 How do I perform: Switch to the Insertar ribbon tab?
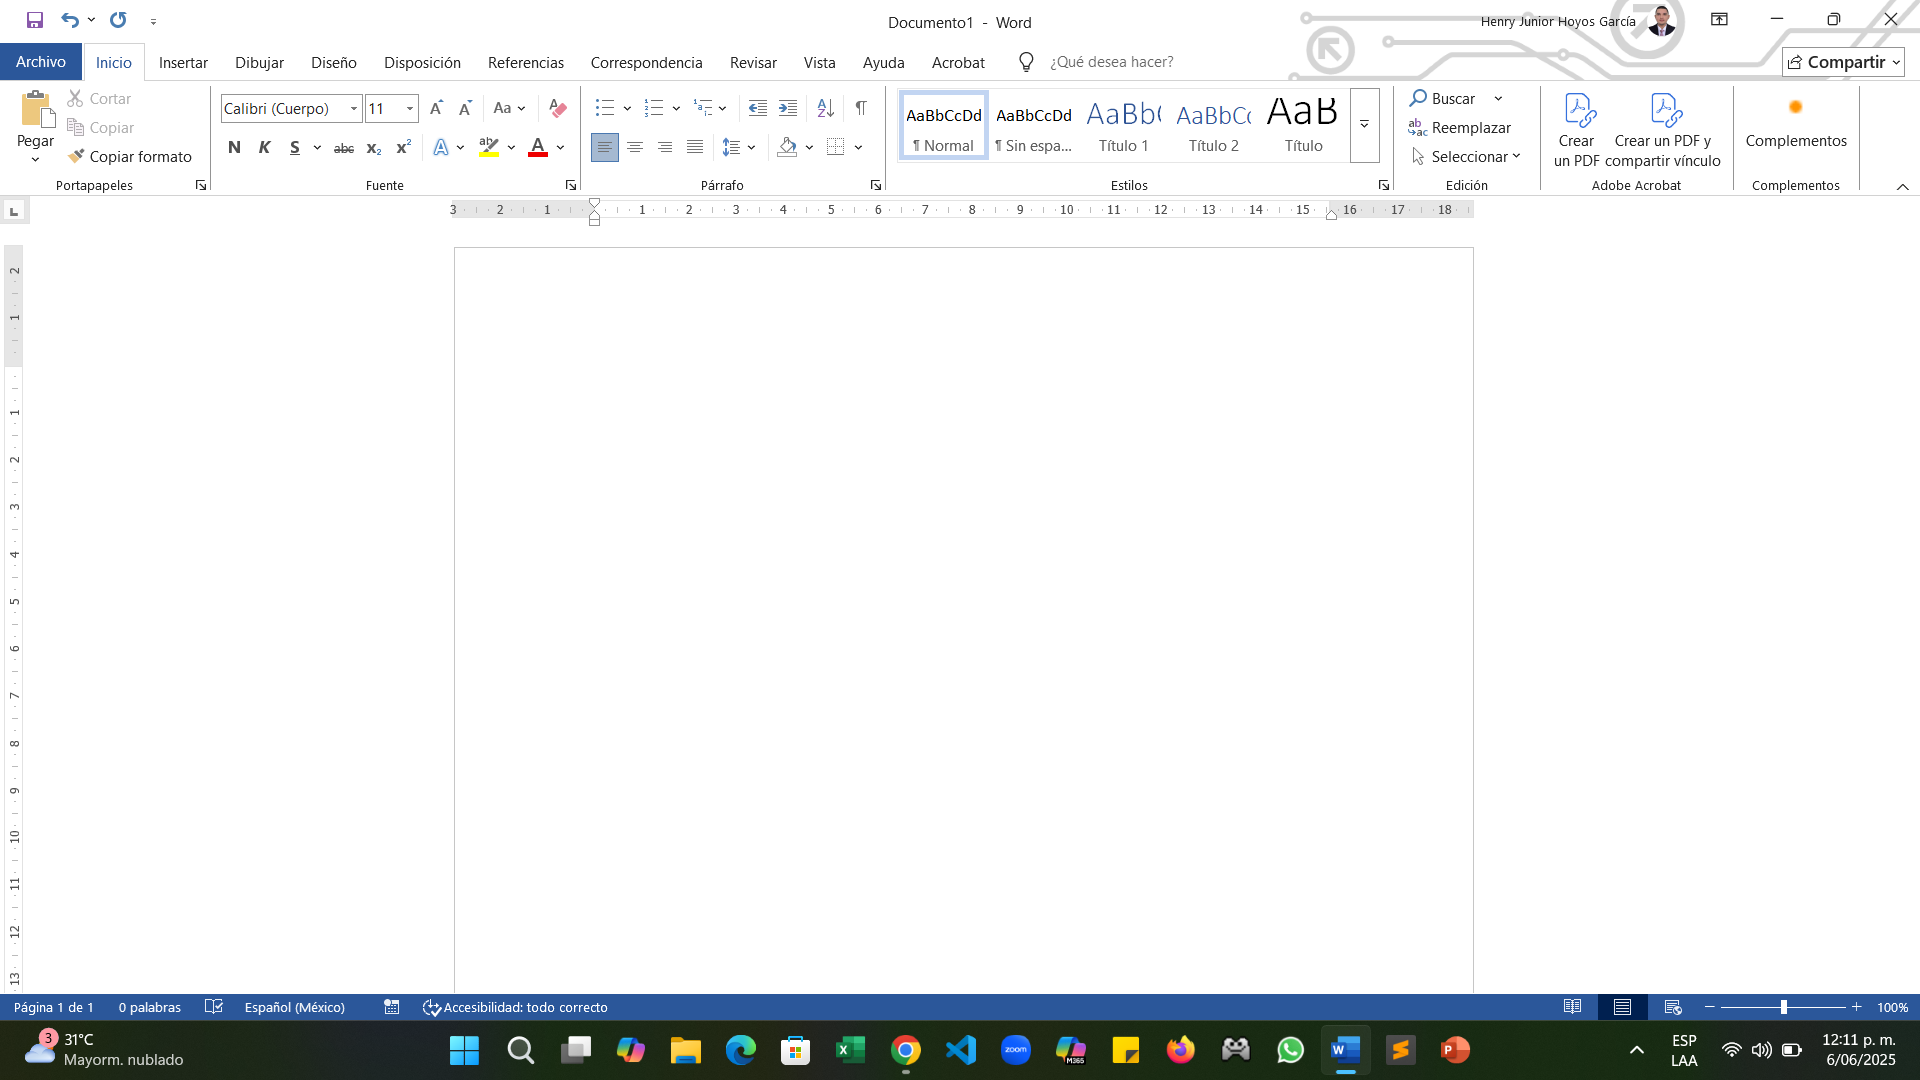click(183, 62)
